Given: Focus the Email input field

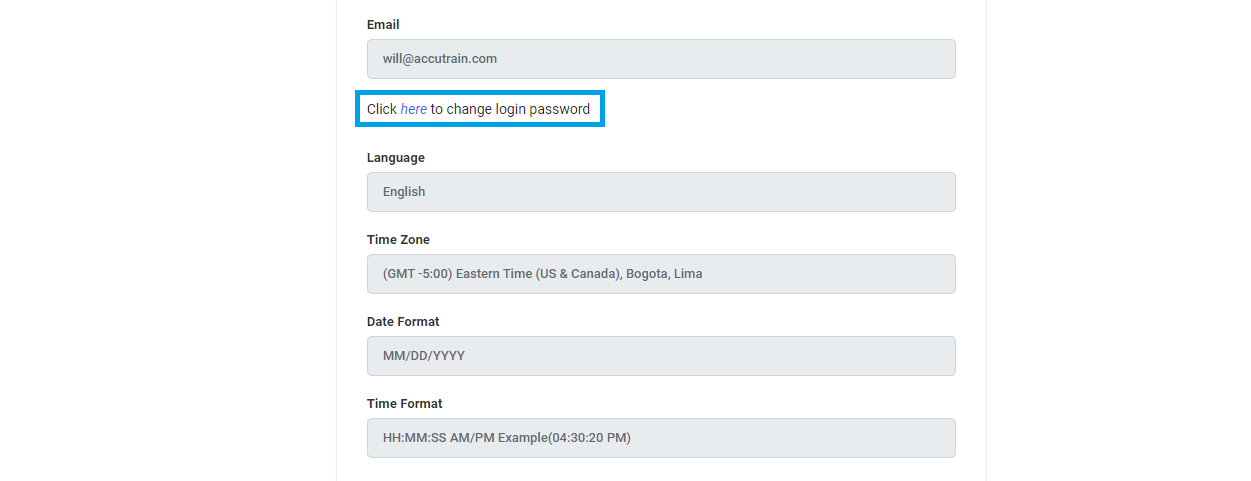Looking at the screenshot, I should tap(660, 59).
